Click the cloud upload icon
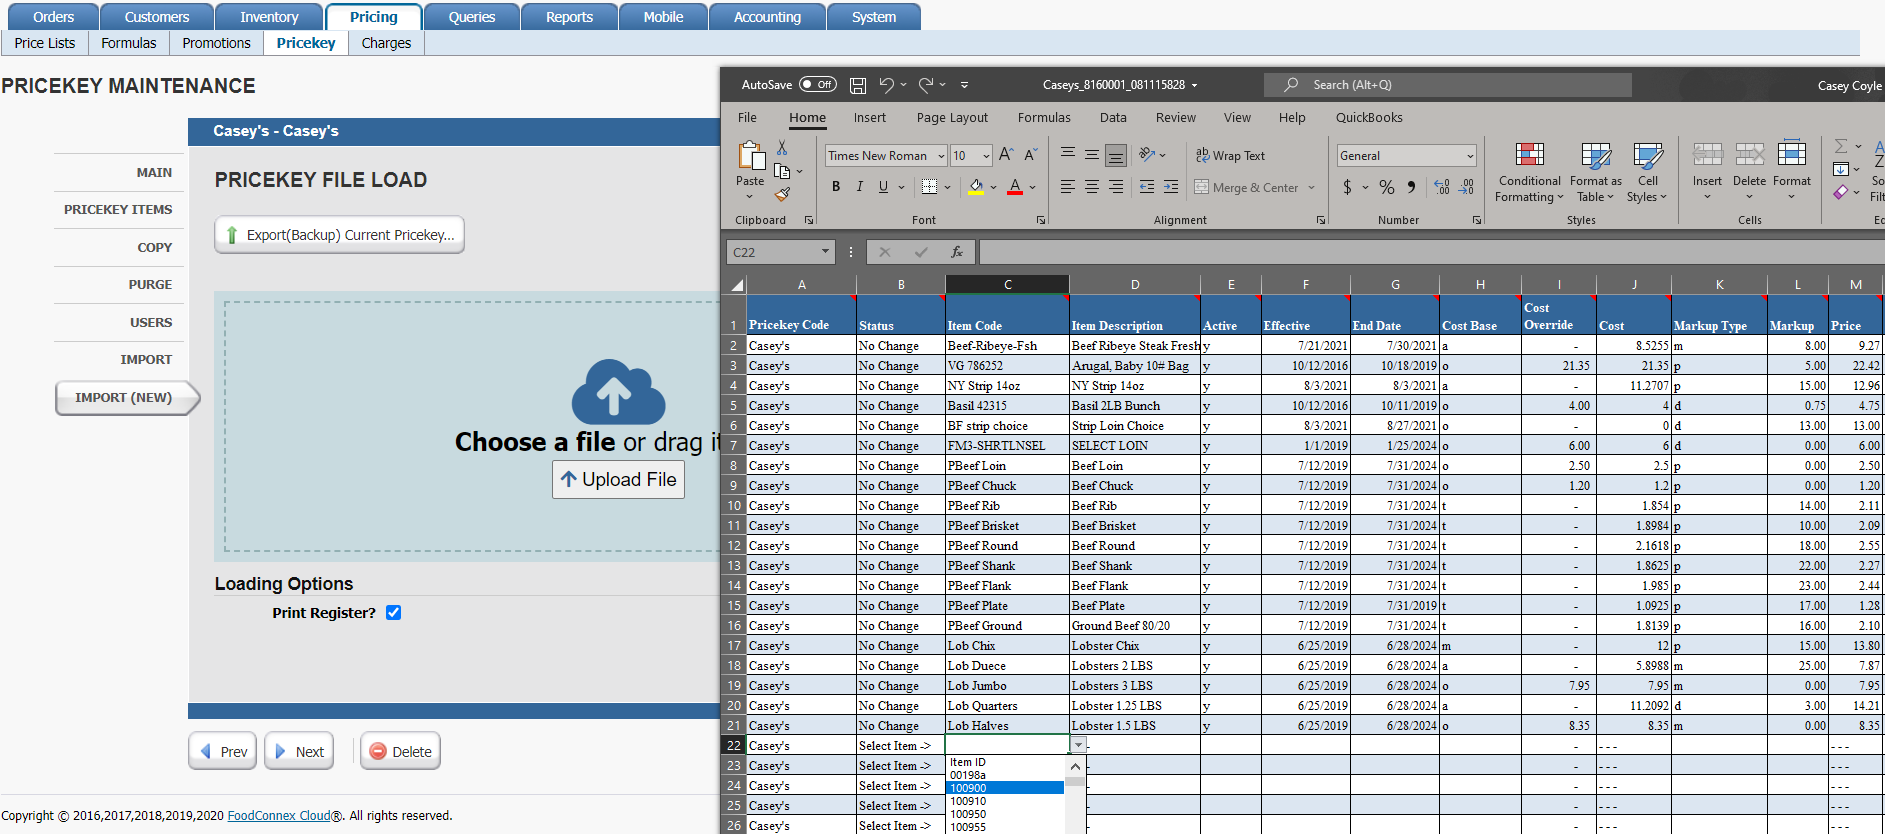Screen dimensions: 1885x834 tap(618, 392)
